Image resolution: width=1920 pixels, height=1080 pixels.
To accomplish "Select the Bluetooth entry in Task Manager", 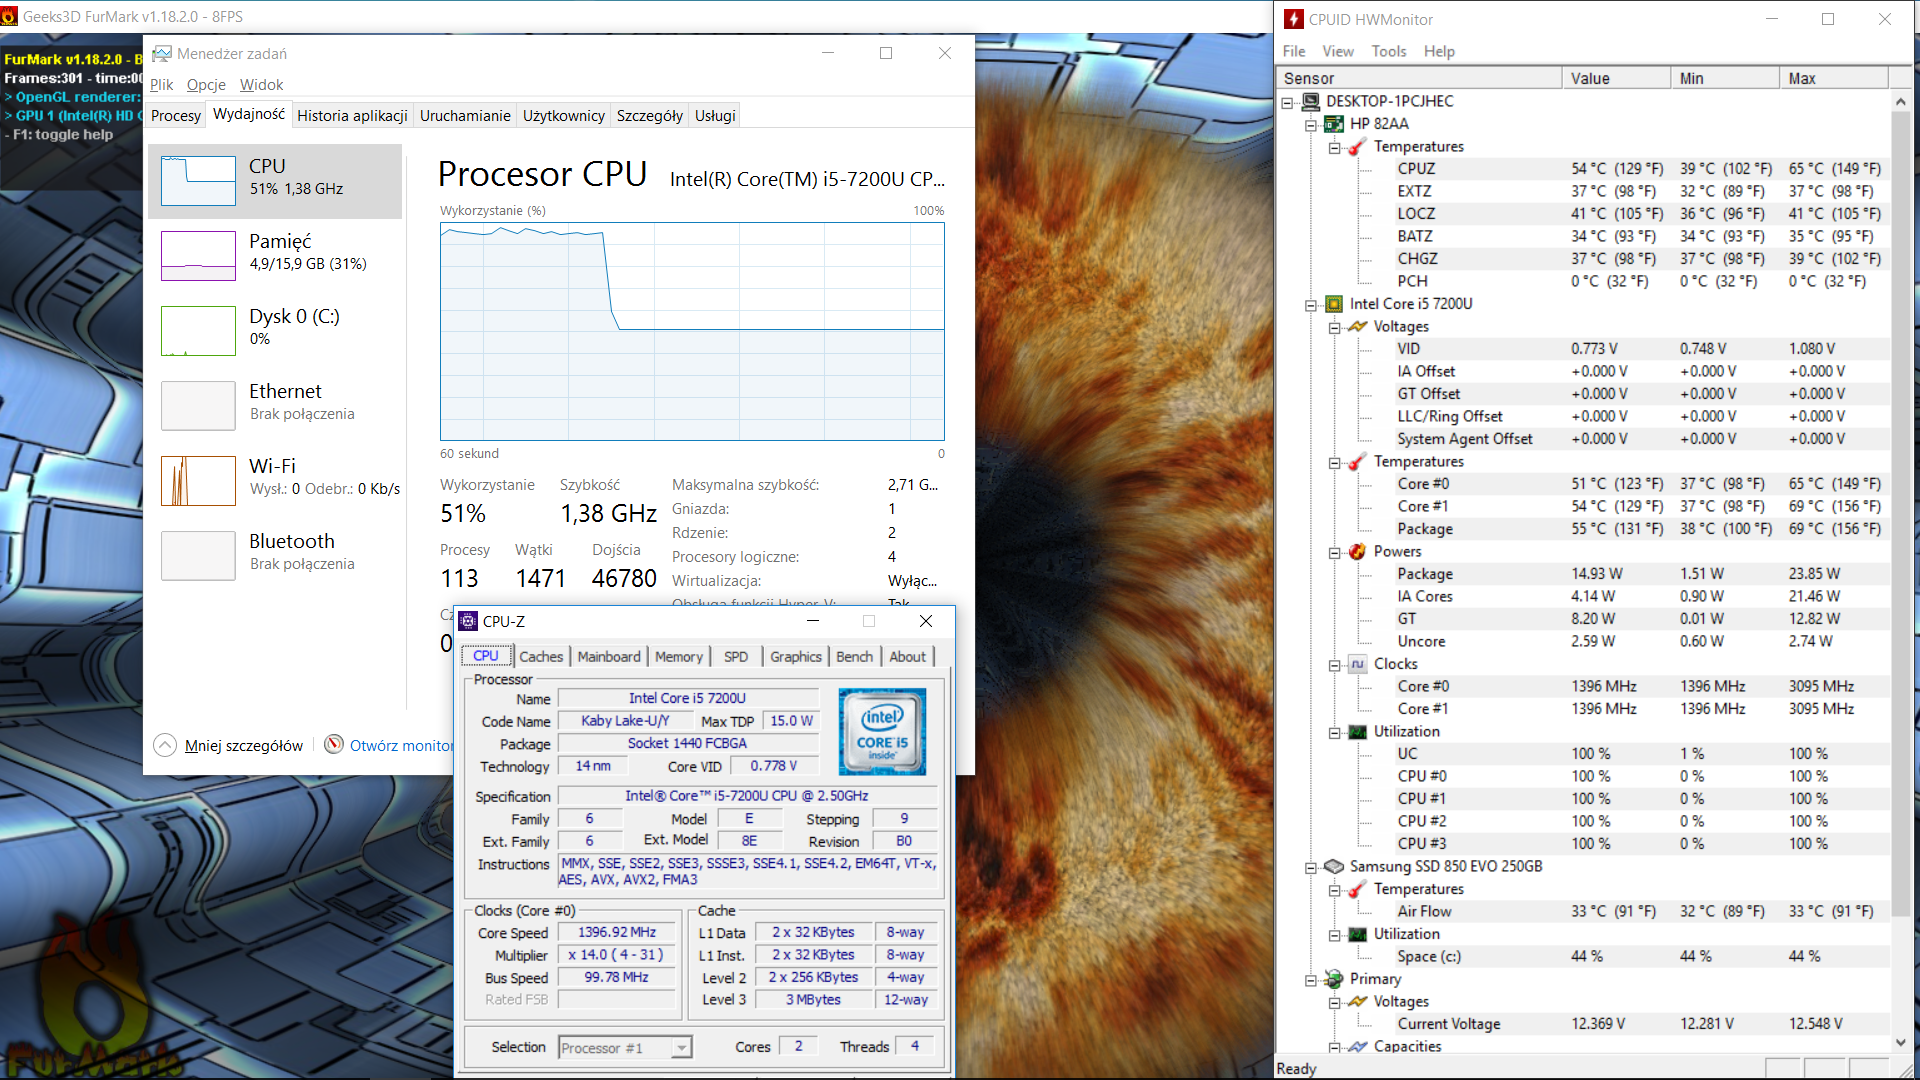I will click(x=275, y=555).
